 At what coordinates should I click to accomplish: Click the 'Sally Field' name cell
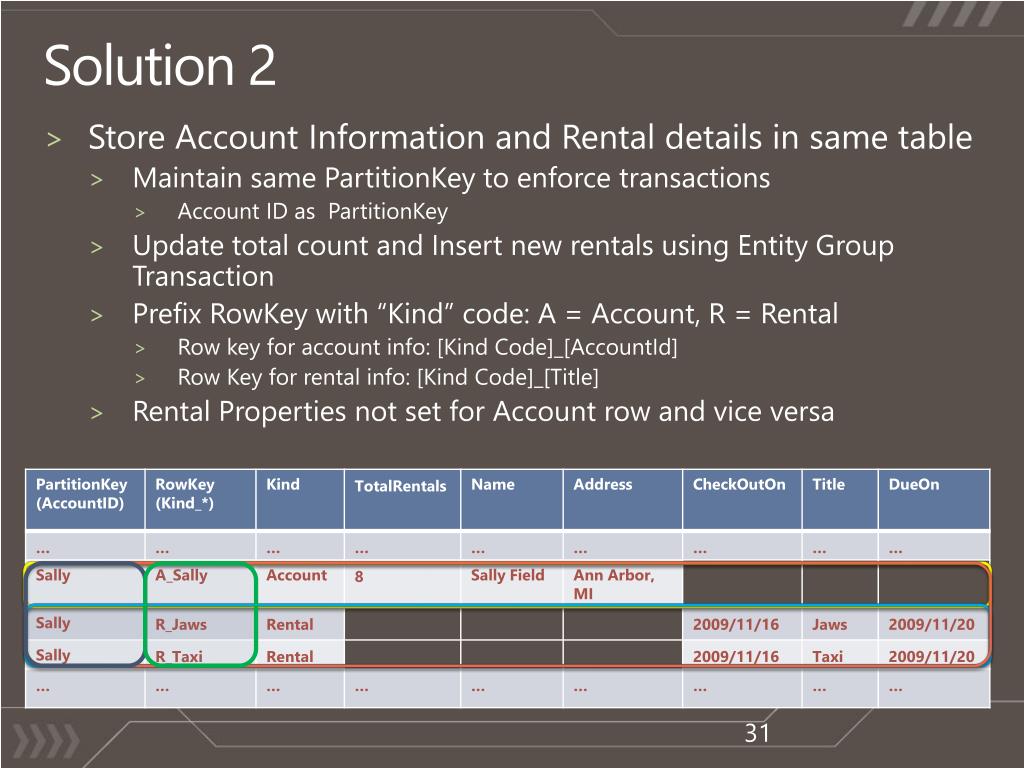coord(511,584)
